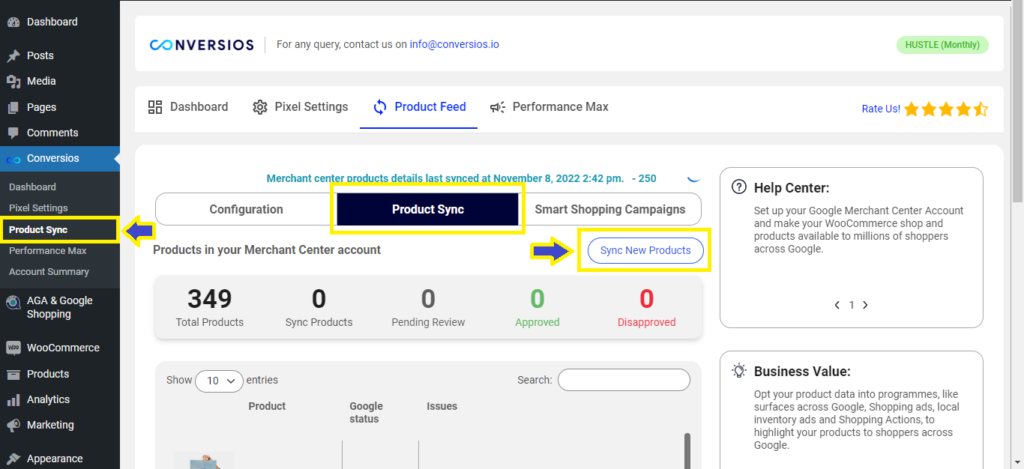Open Pixel Settings submenu item in sidebar
This screenshot has height=469, width=1024.
click(39, 208)
